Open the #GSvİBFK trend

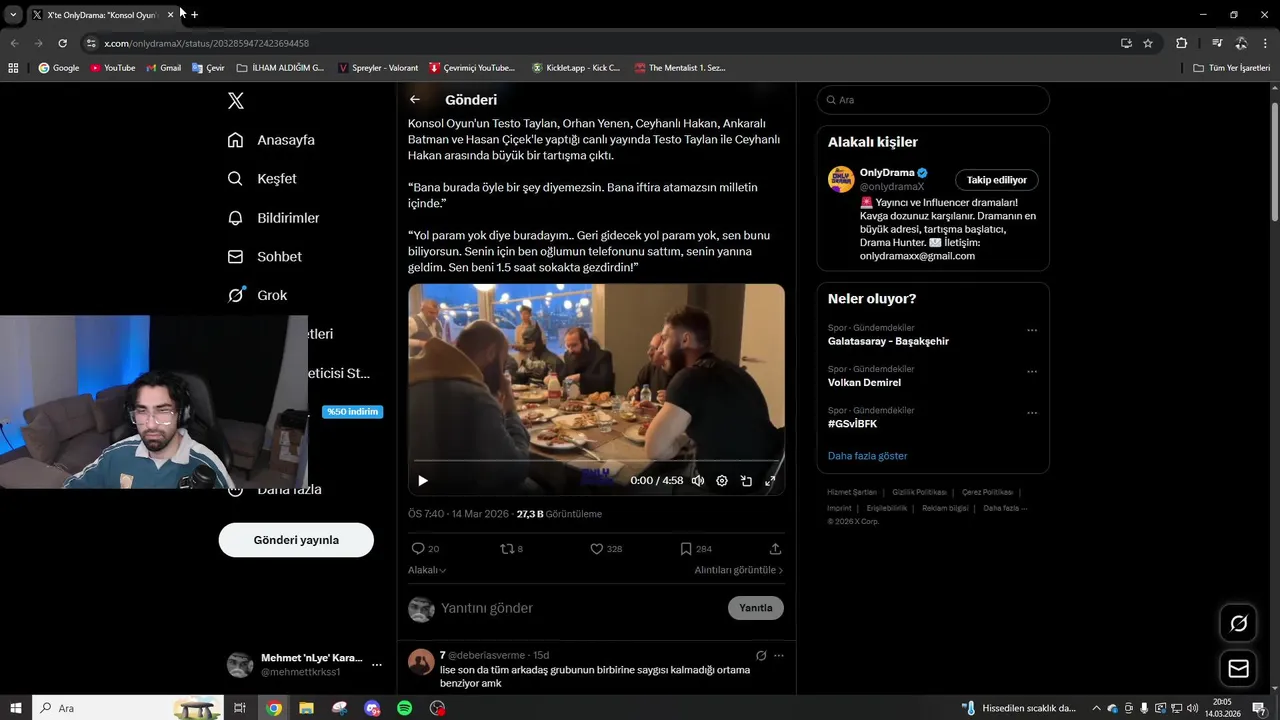852,424
